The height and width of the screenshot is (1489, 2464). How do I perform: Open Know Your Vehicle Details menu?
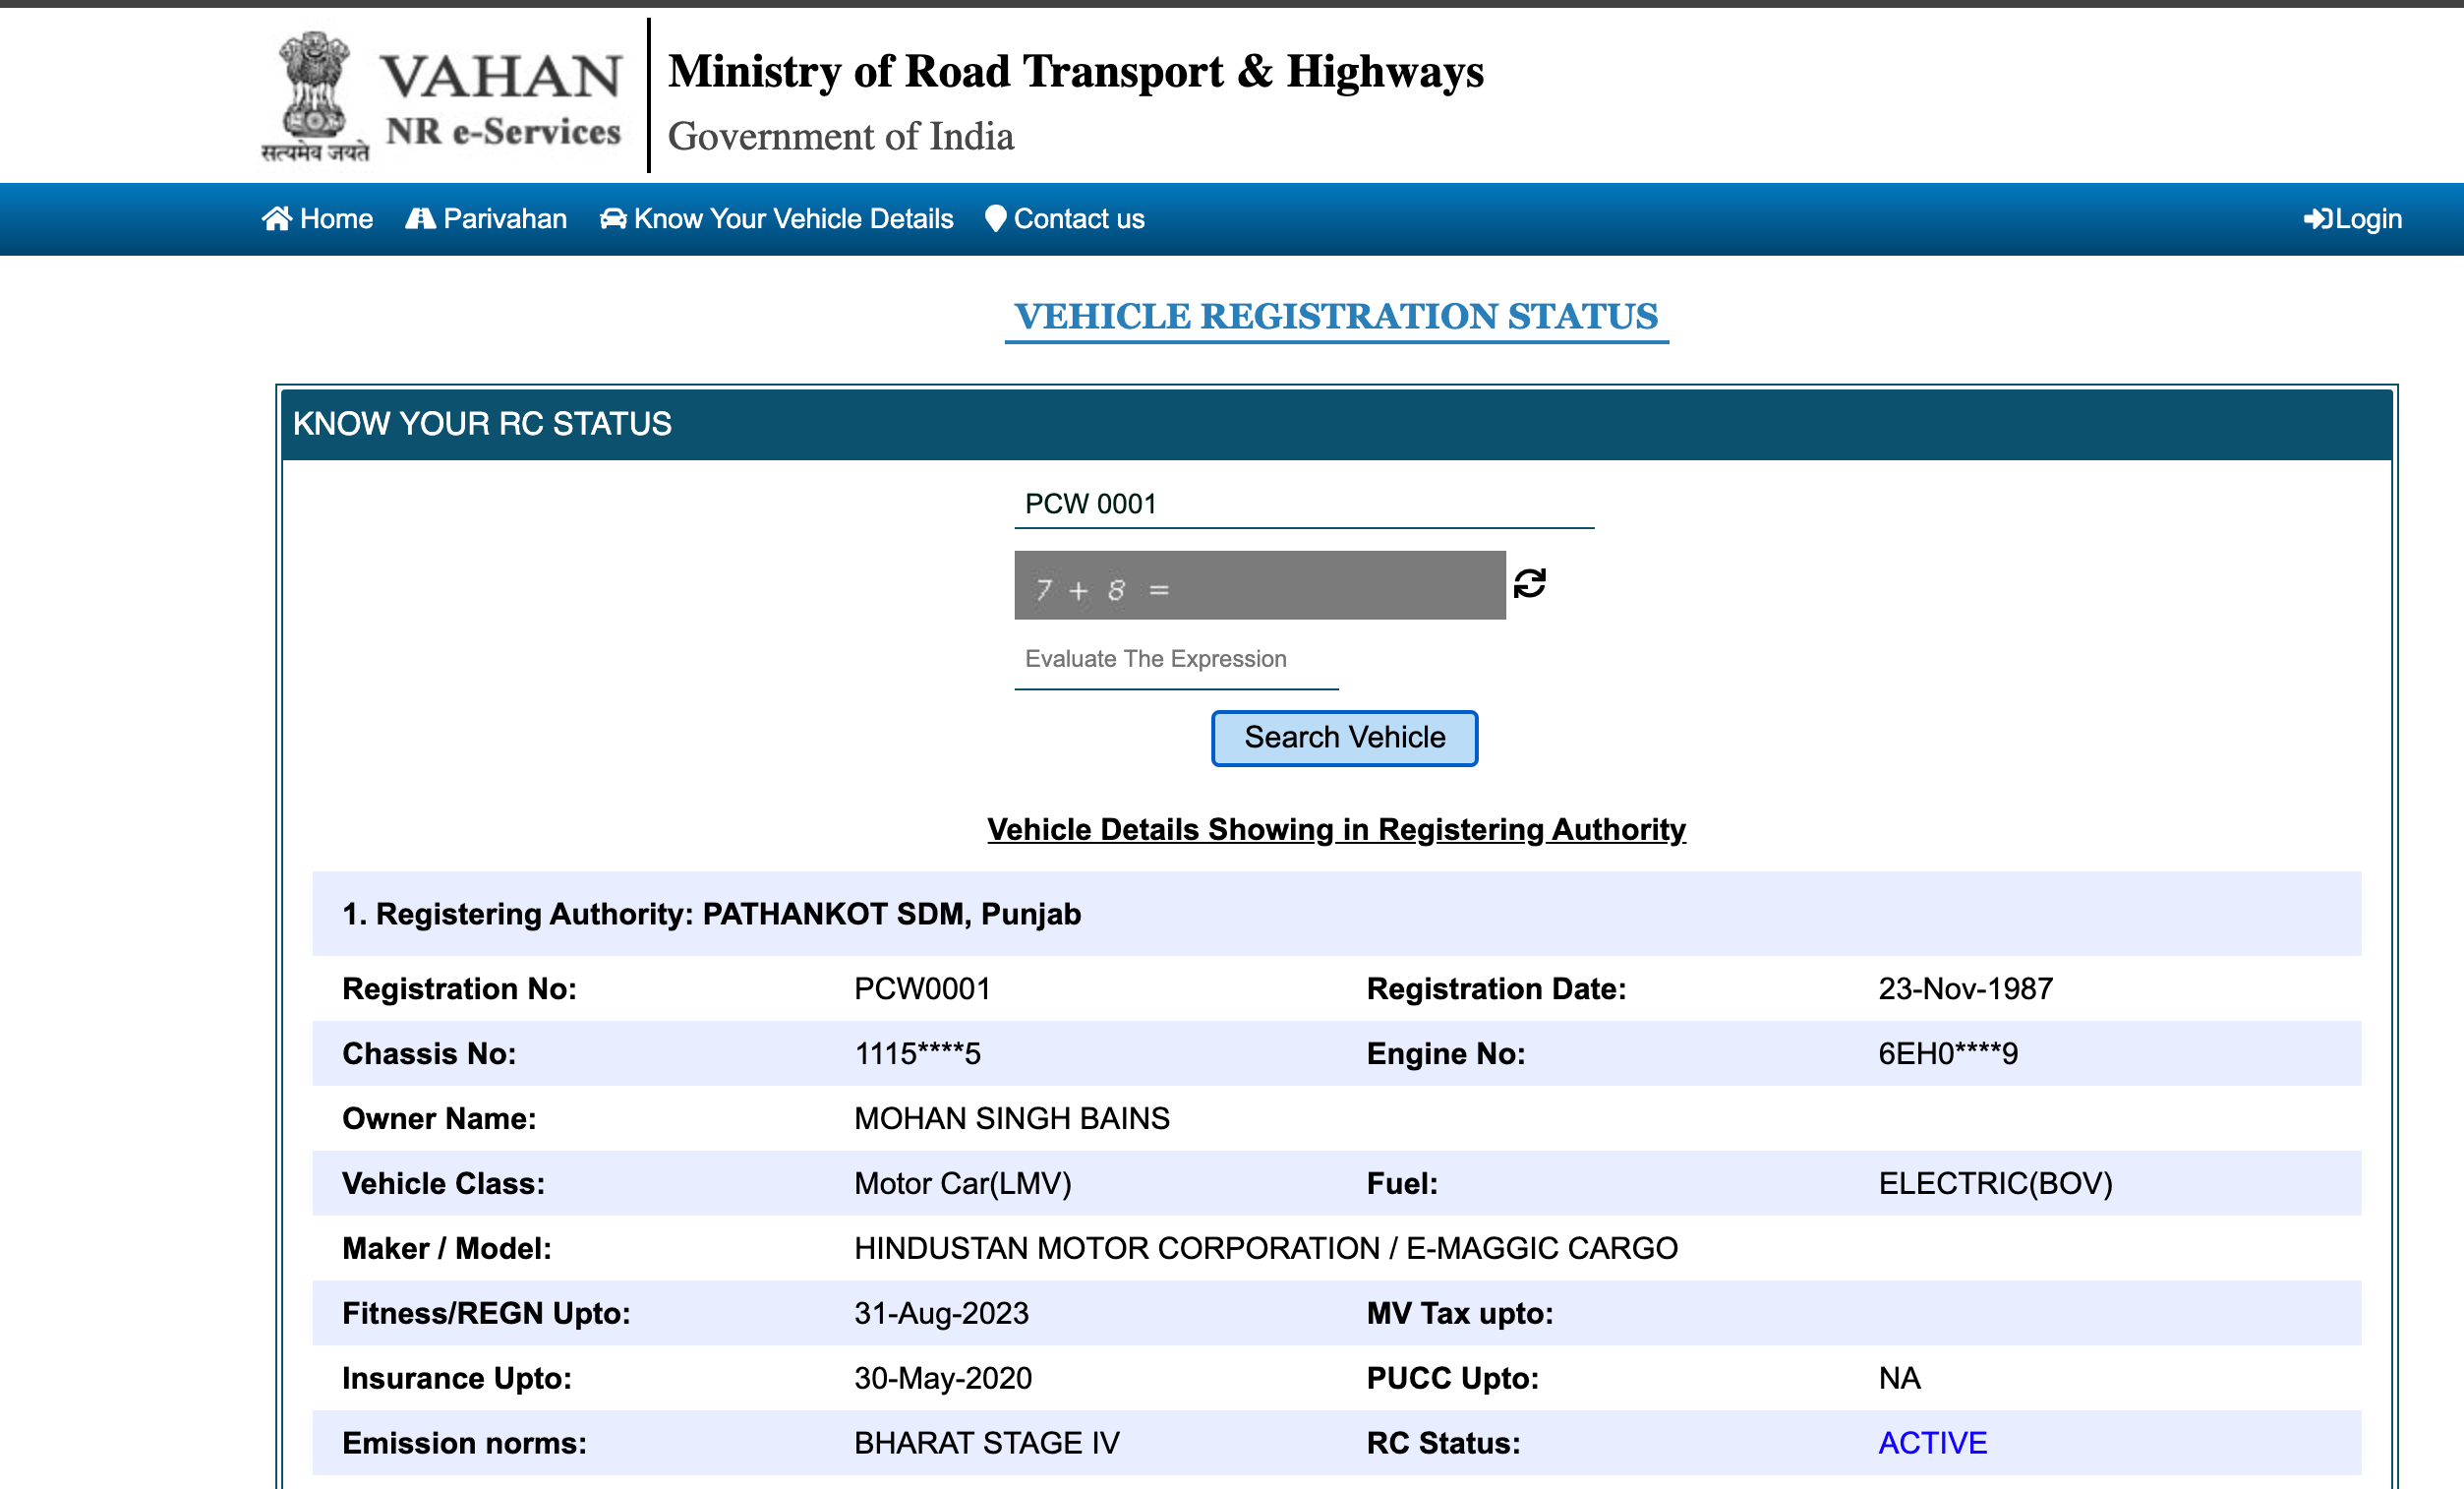click(x=793, y=219)
